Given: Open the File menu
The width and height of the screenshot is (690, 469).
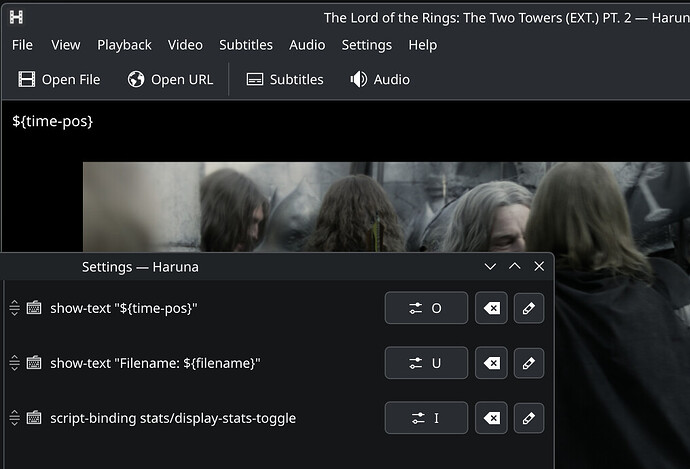Looking at the screenshot, I should pos(22,45).
